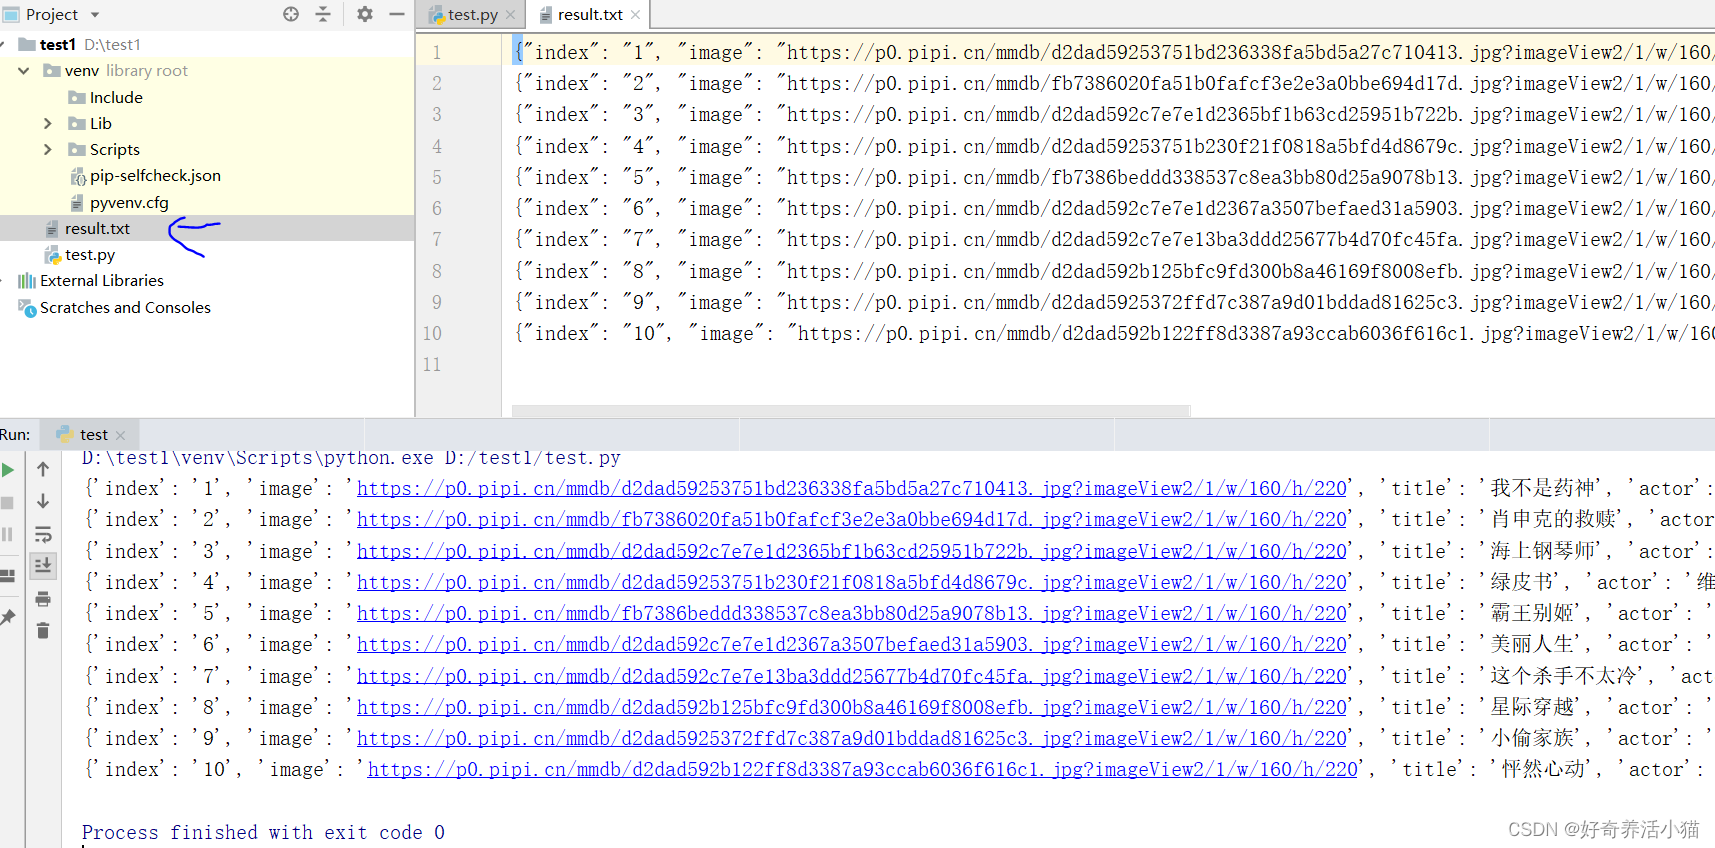Open image link for index 2 in console
This screenshot has height=848, width=1715.
(852, 519)
